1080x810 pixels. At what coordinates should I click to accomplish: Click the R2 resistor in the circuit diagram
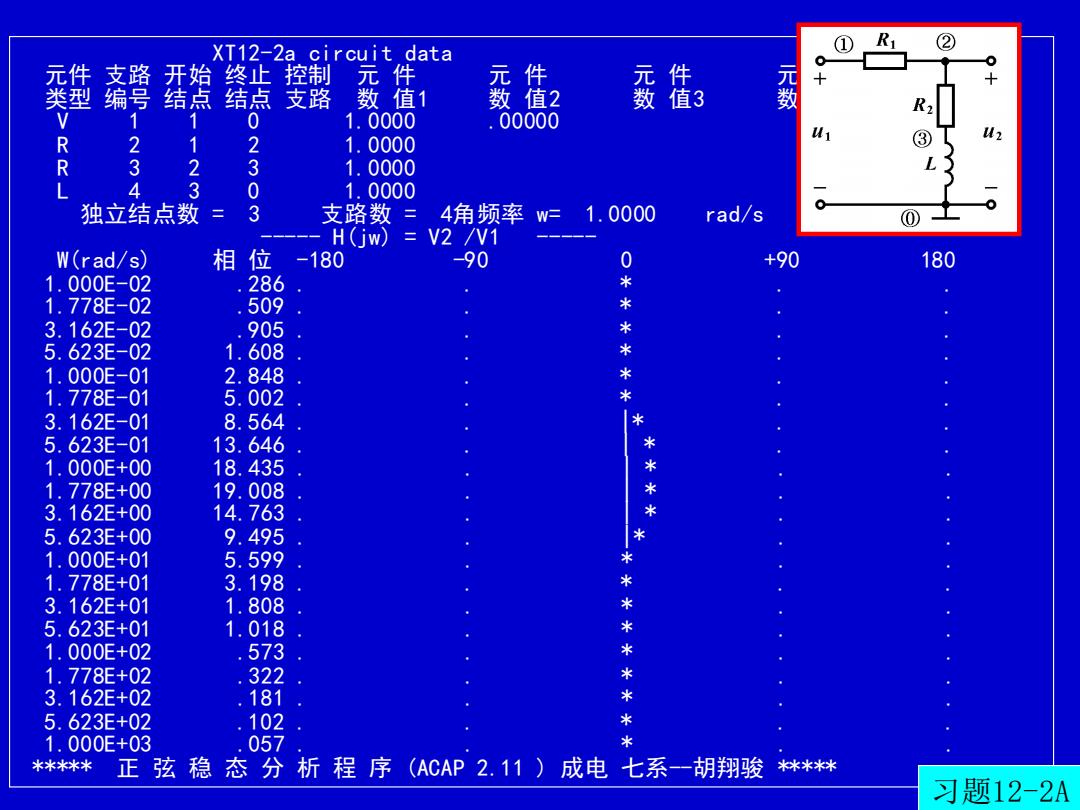tap(946, 105)
